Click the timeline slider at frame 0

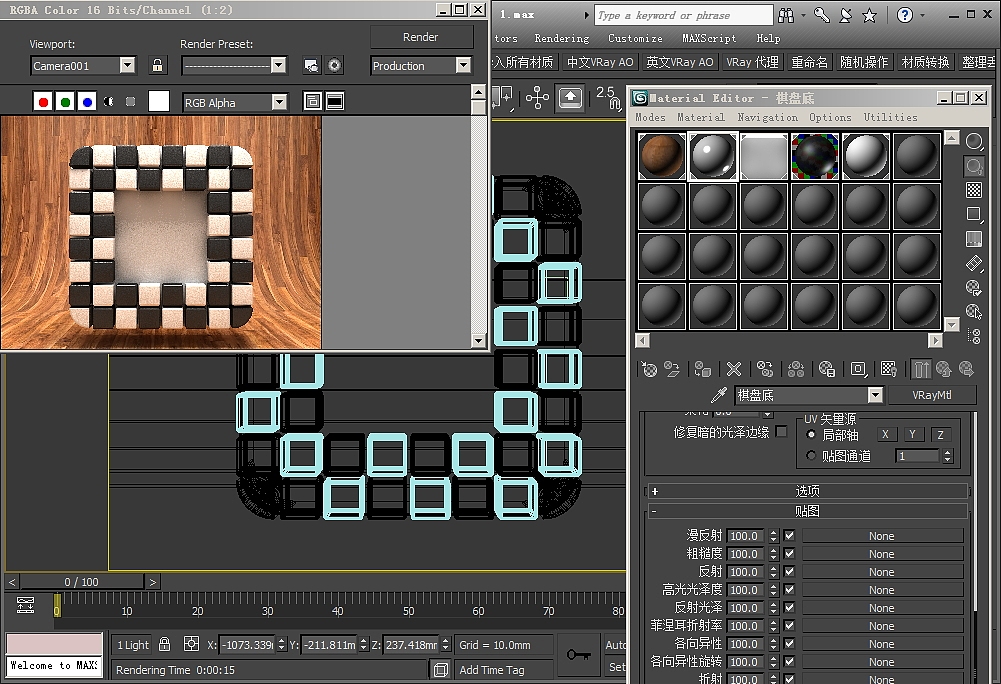pyautogui.click(x=57, y=604)
